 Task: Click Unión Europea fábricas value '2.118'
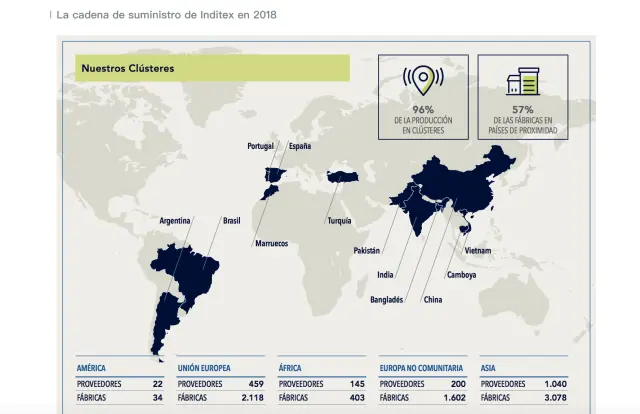[253, 398]
